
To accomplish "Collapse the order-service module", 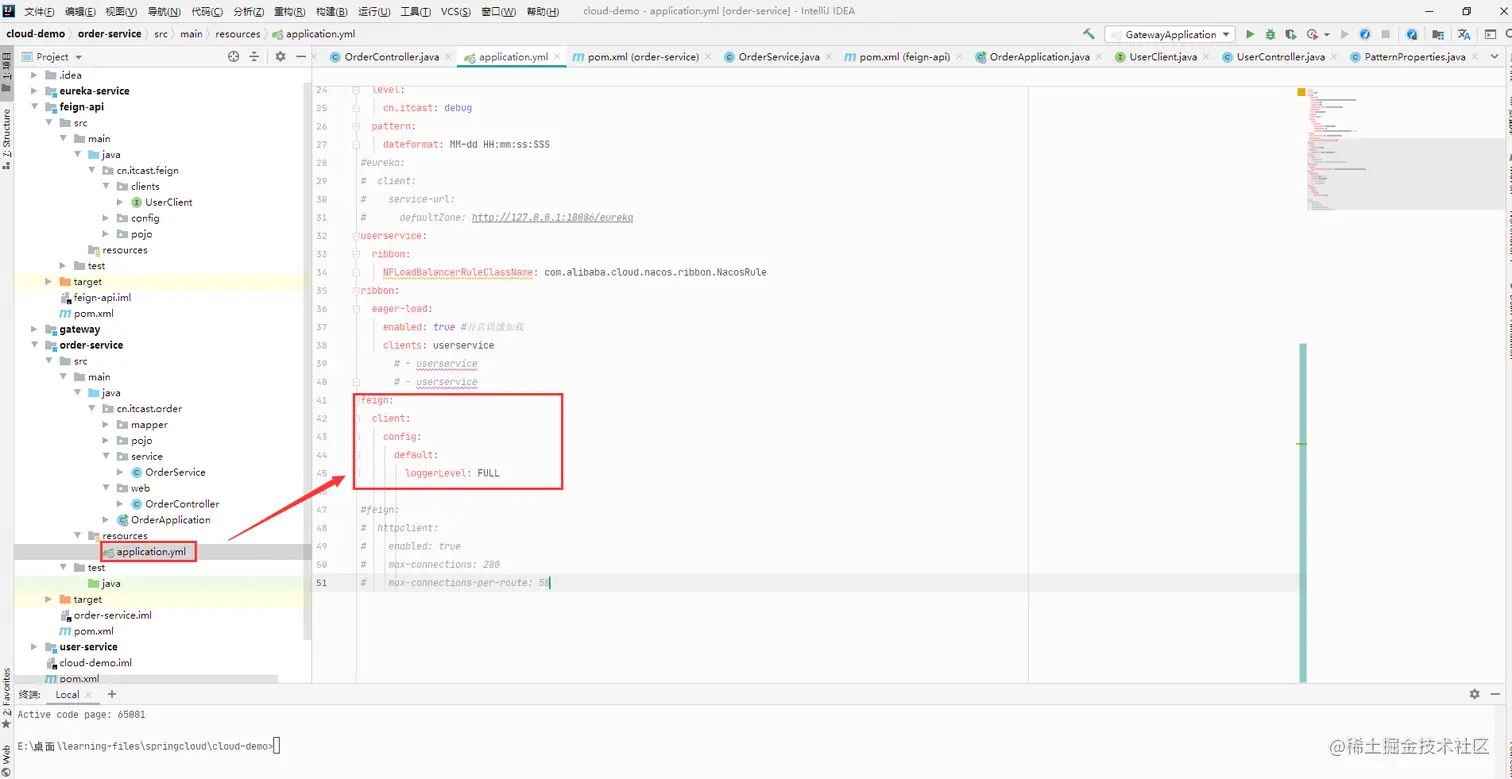I will 35,345.
